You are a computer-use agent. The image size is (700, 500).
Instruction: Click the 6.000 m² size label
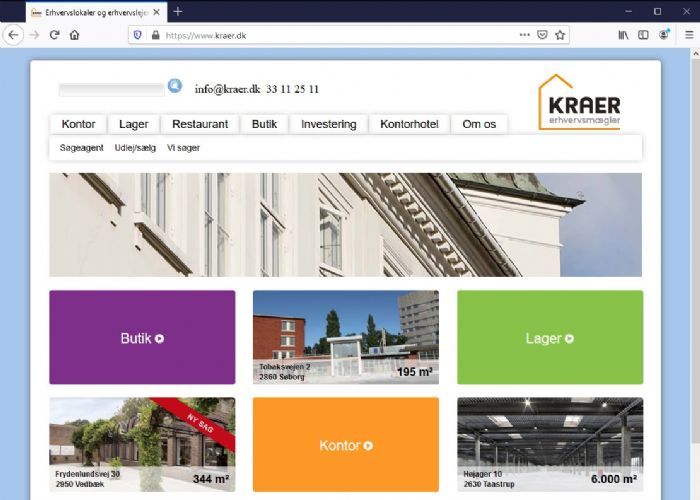tap(613, 479)
